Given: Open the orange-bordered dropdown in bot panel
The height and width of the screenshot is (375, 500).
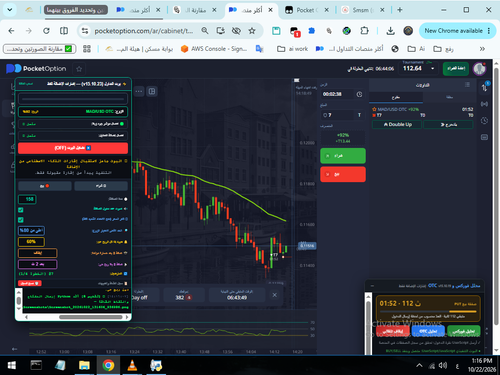Looking at the screenshot, I should coord(38,253).
